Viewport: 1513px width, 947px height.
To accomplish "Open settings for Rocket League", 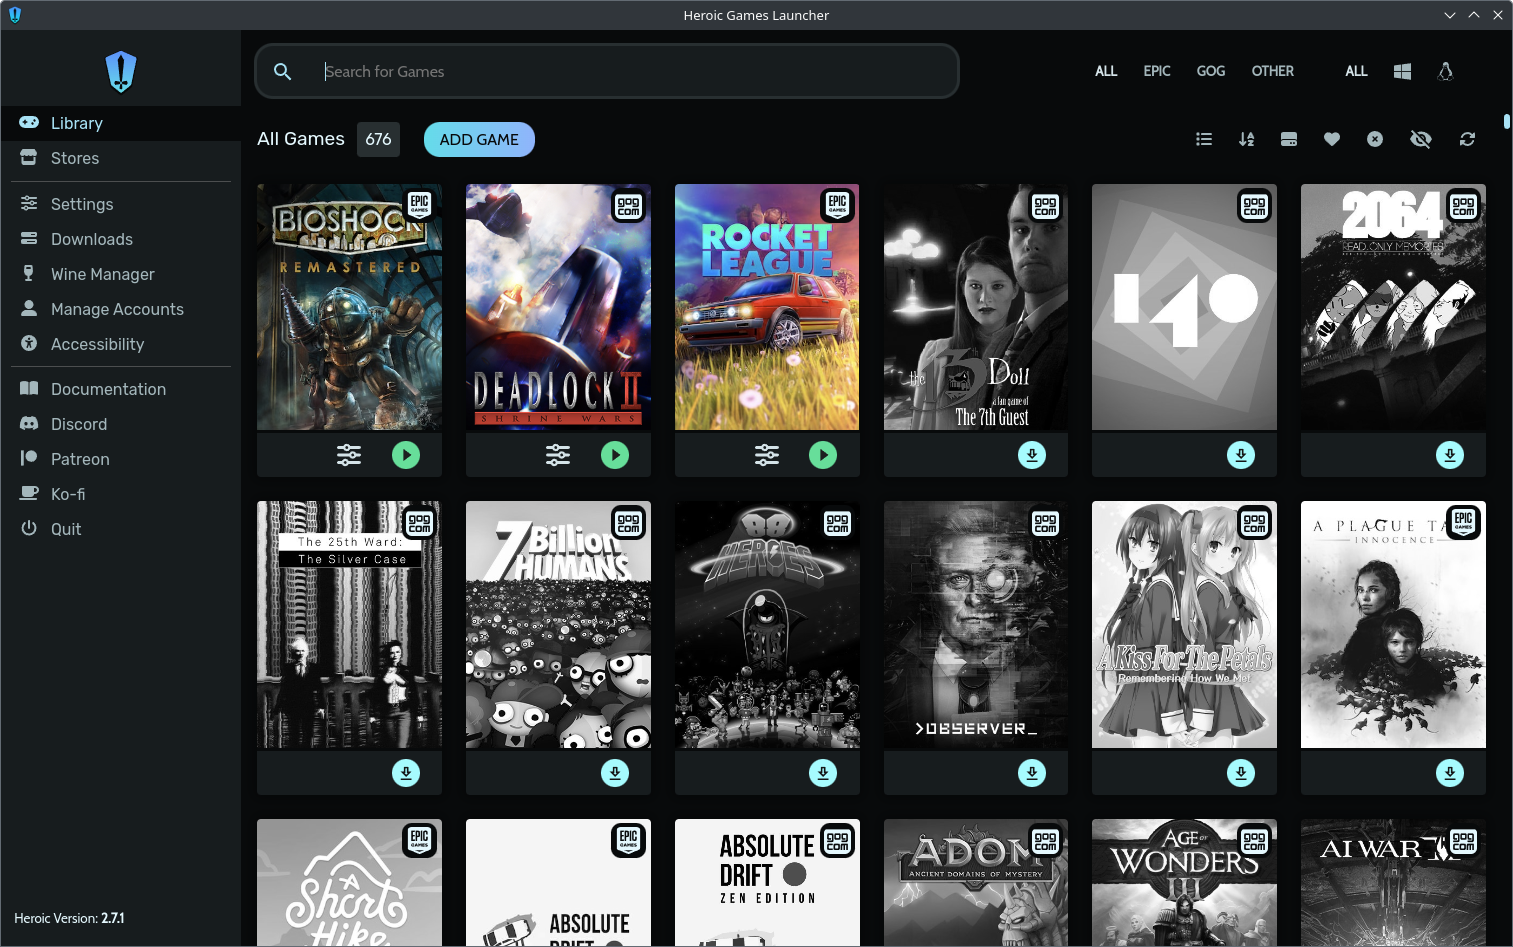I will coord(766,455).
